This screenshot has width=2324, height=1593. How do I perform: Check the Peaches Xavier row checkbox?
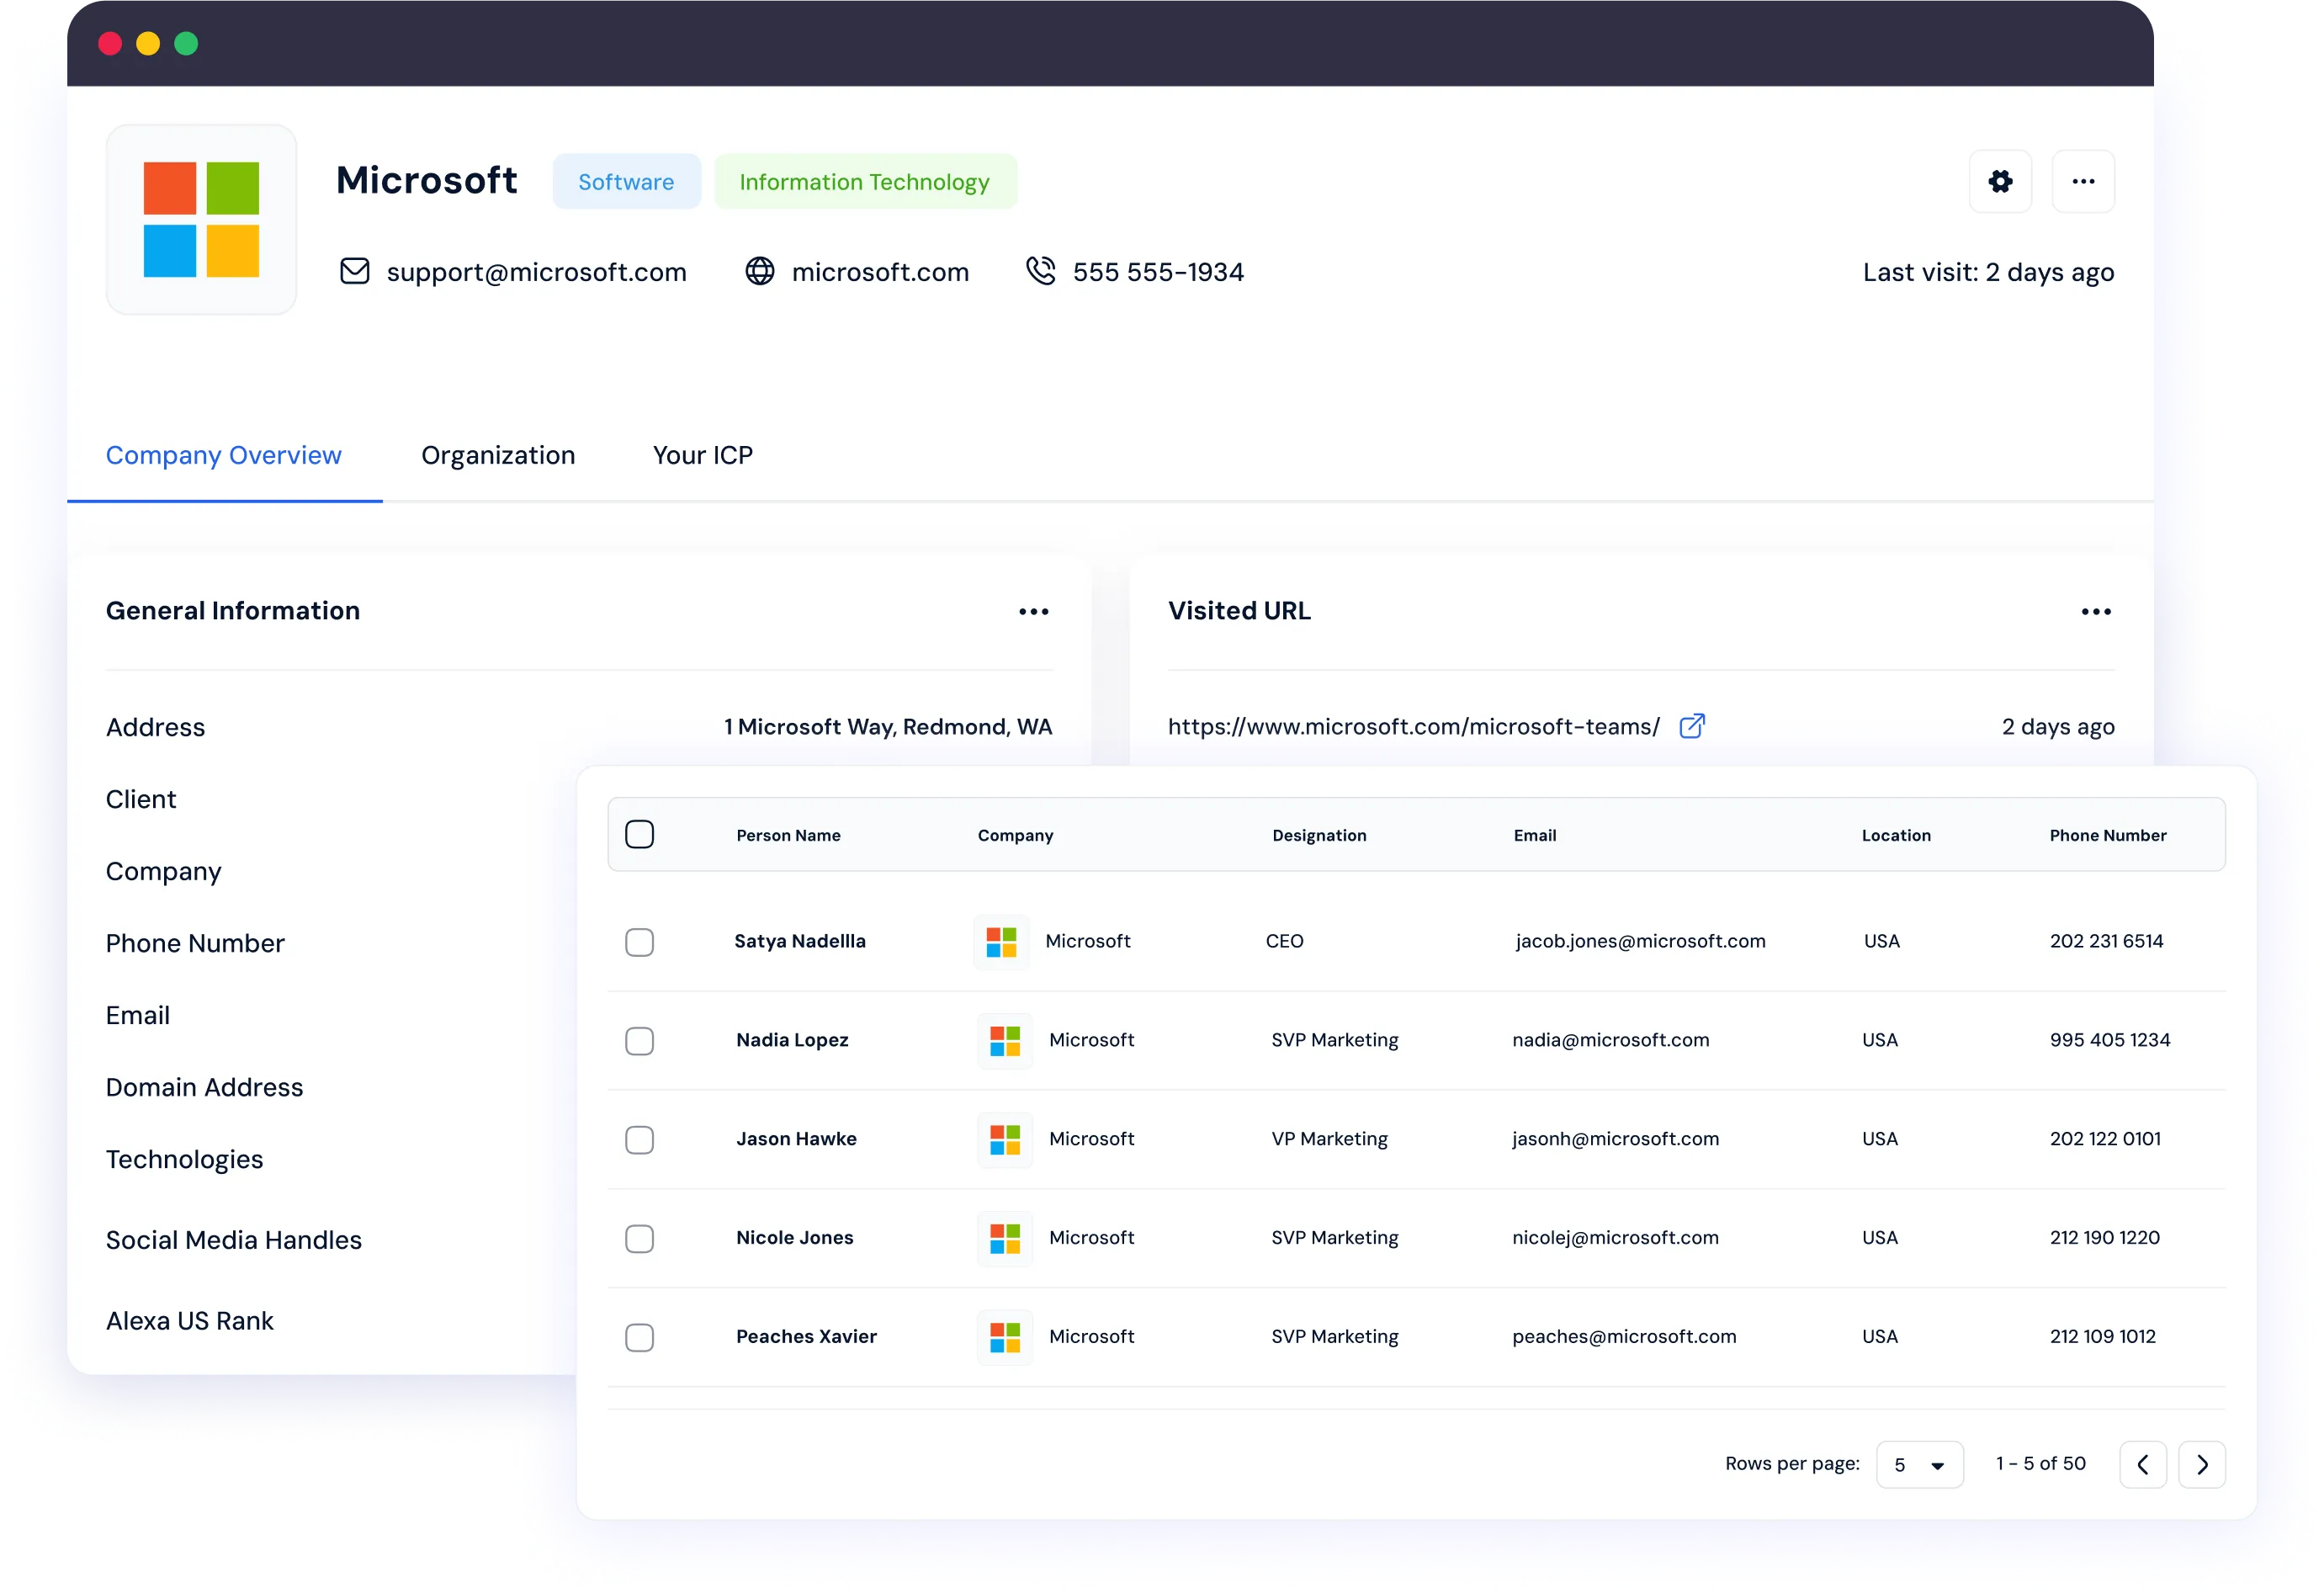click(x=639, y=1338)
